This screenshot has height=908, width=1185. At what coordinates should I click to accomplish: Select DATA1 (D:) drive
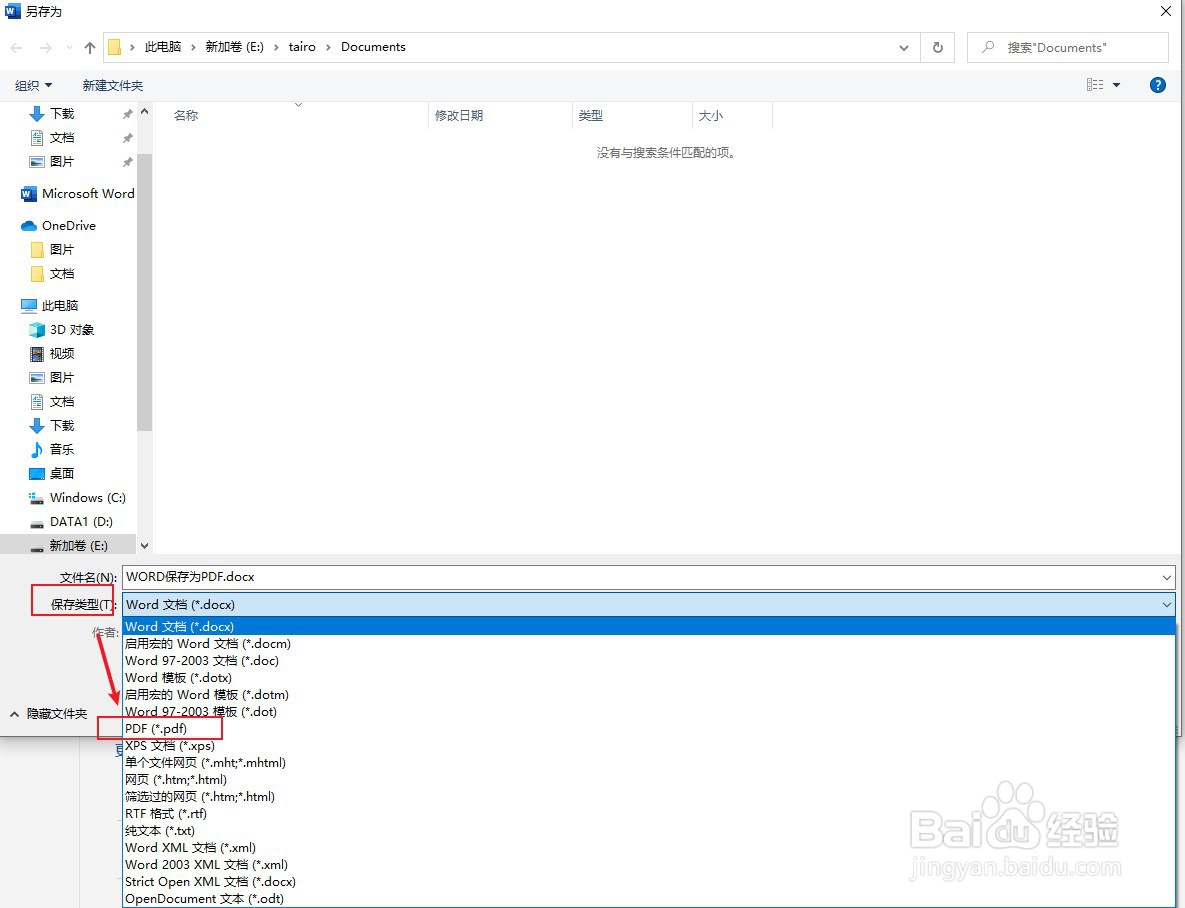(70, 522)
